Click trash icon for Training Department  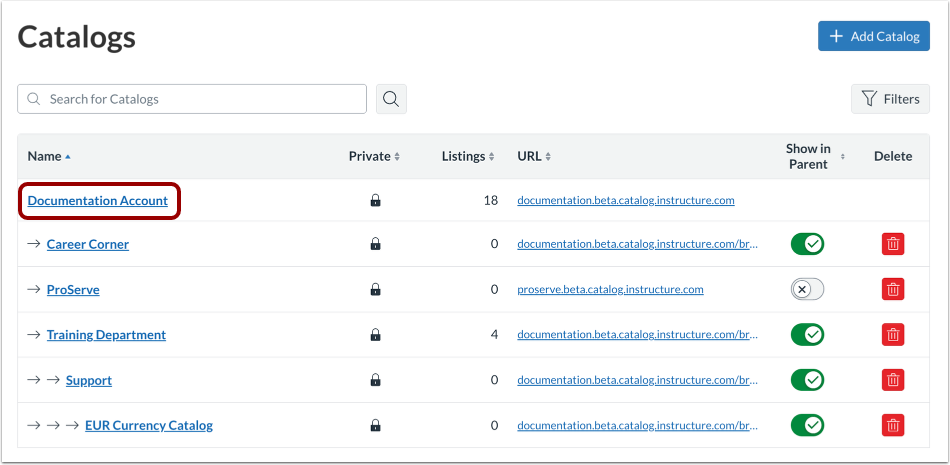893,335
